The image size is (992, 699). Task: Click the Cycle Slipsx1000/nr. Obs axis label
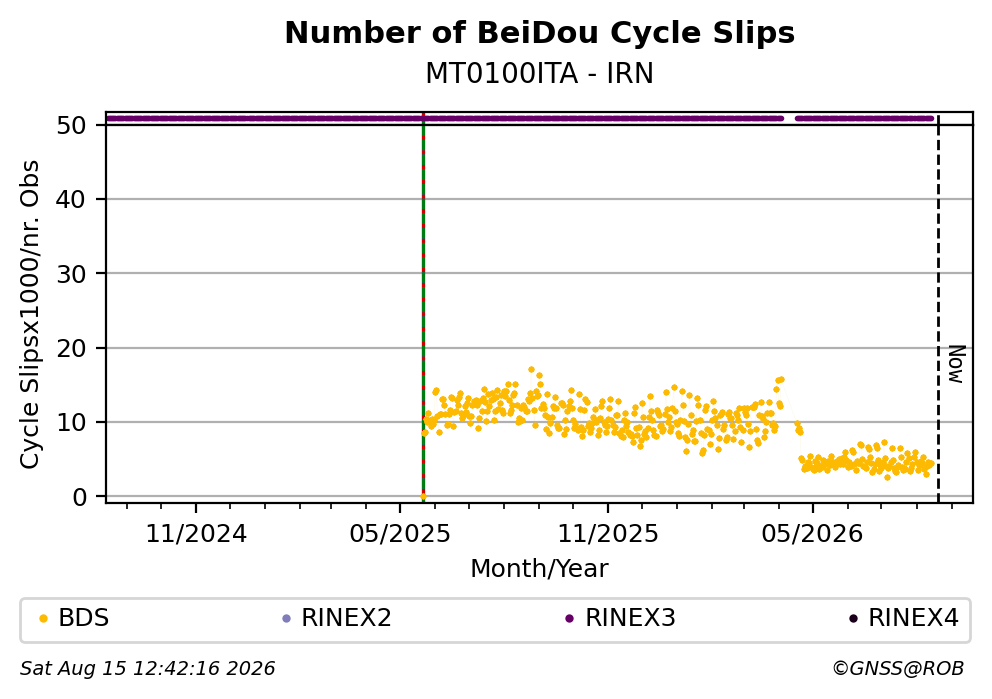tap(30, 314)
